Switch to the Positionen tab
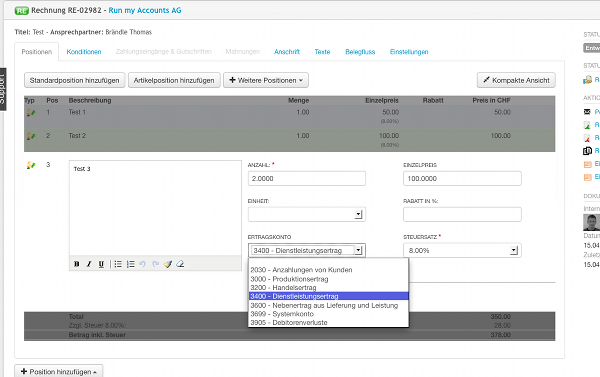 (x=37, y=52)
